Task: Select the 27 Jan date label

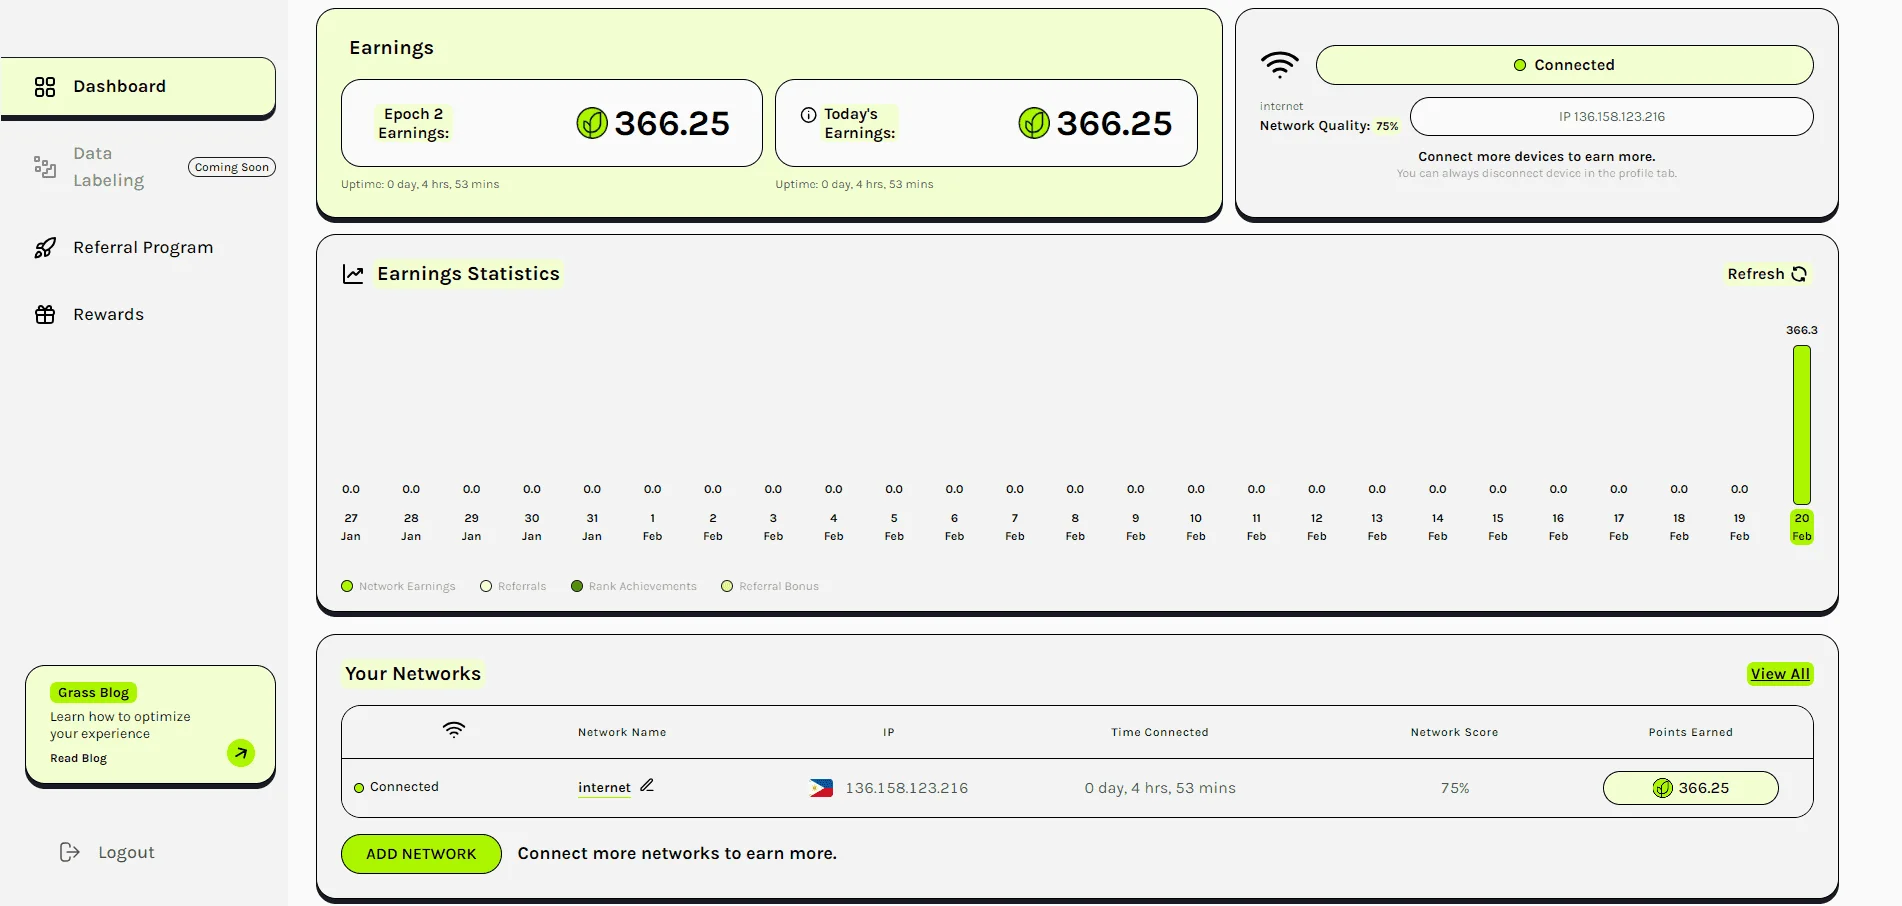Action: coord(351,527)
